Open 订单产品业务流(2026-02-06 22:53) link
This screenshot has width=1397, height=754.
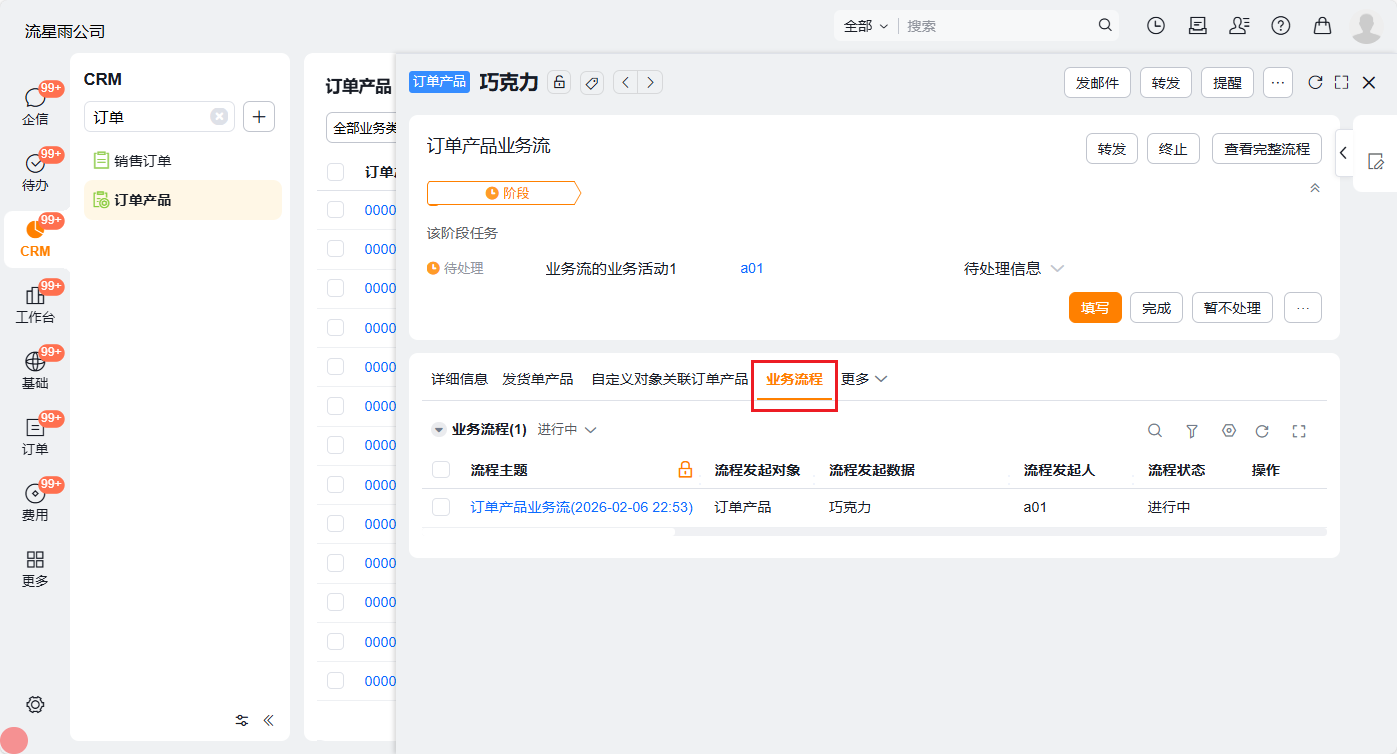pos(581,507)
